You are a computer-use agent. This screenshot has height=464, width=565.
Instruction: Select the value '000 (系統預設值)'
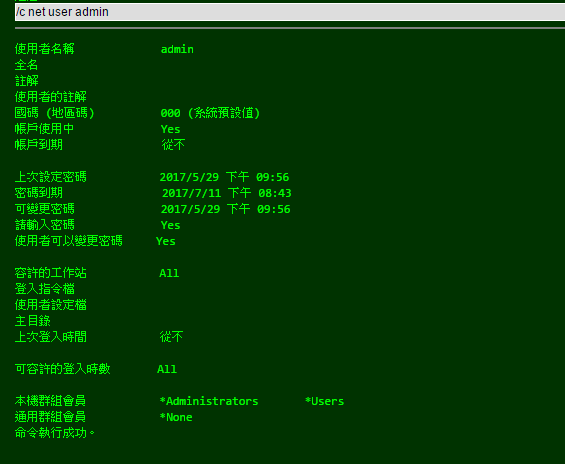tap(210, 113)
